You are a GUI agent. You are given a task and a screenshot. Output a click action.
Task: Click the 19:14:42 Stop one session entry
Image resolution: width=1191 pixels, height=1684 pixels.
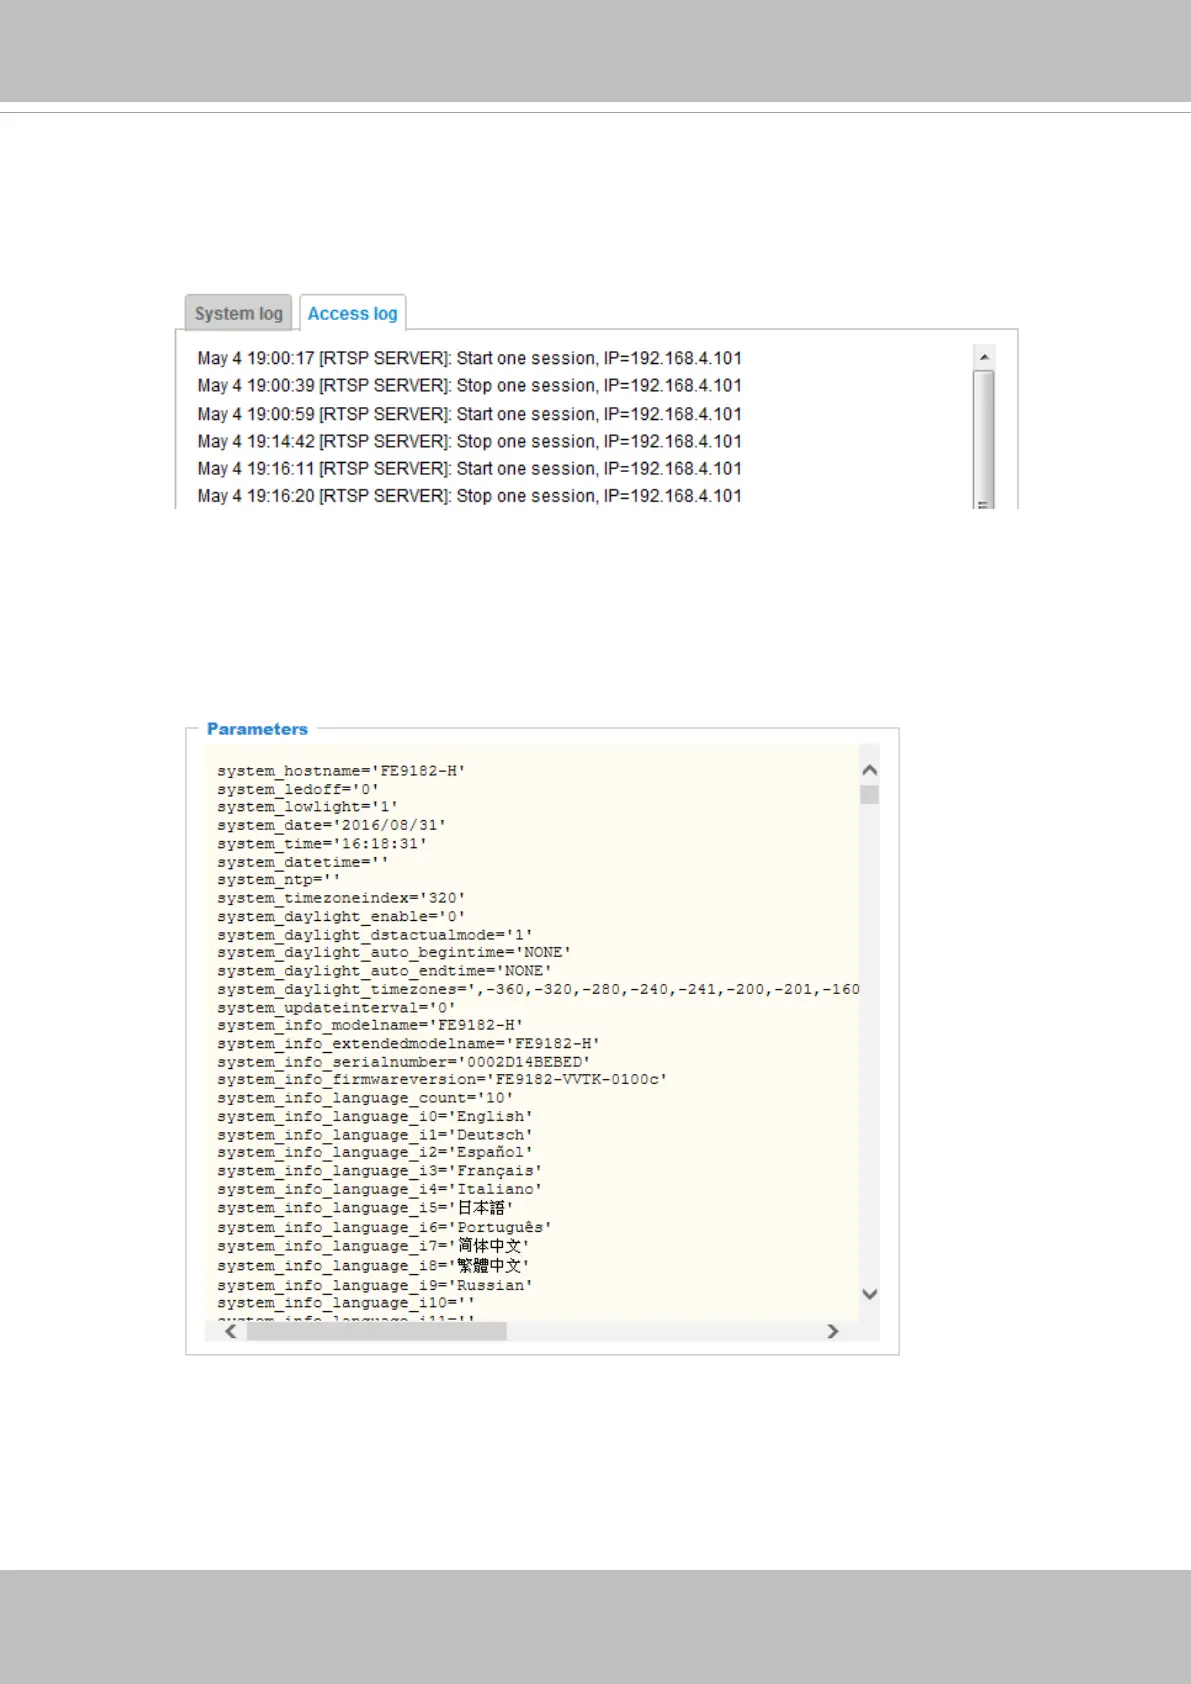click(469, 441)
